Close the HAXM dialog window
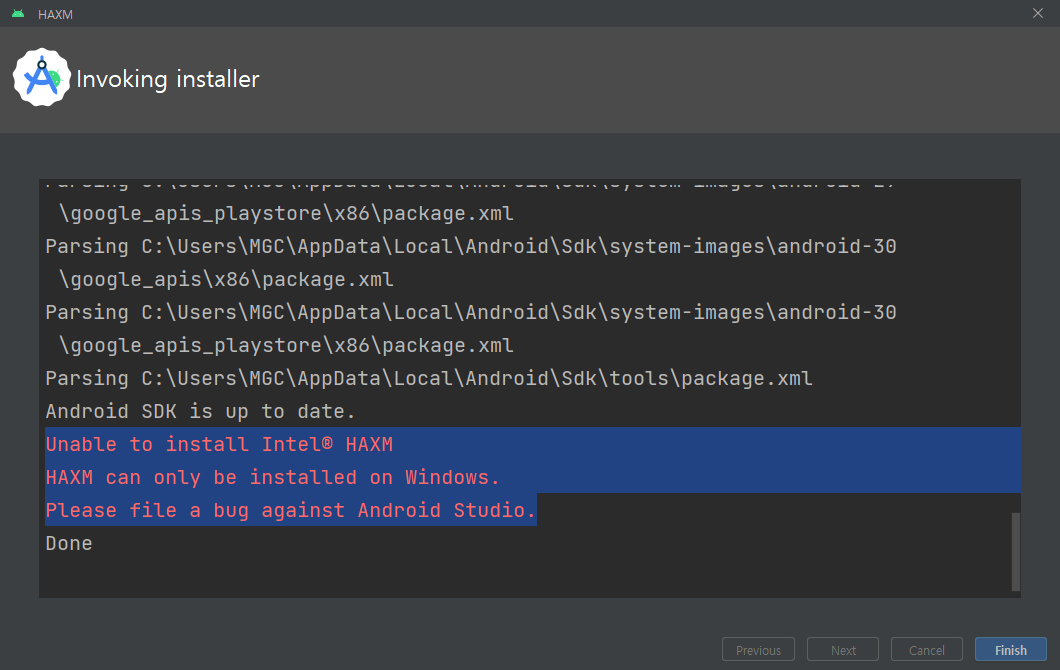Screen dimensions: 1060x670 coord(1038,14)
